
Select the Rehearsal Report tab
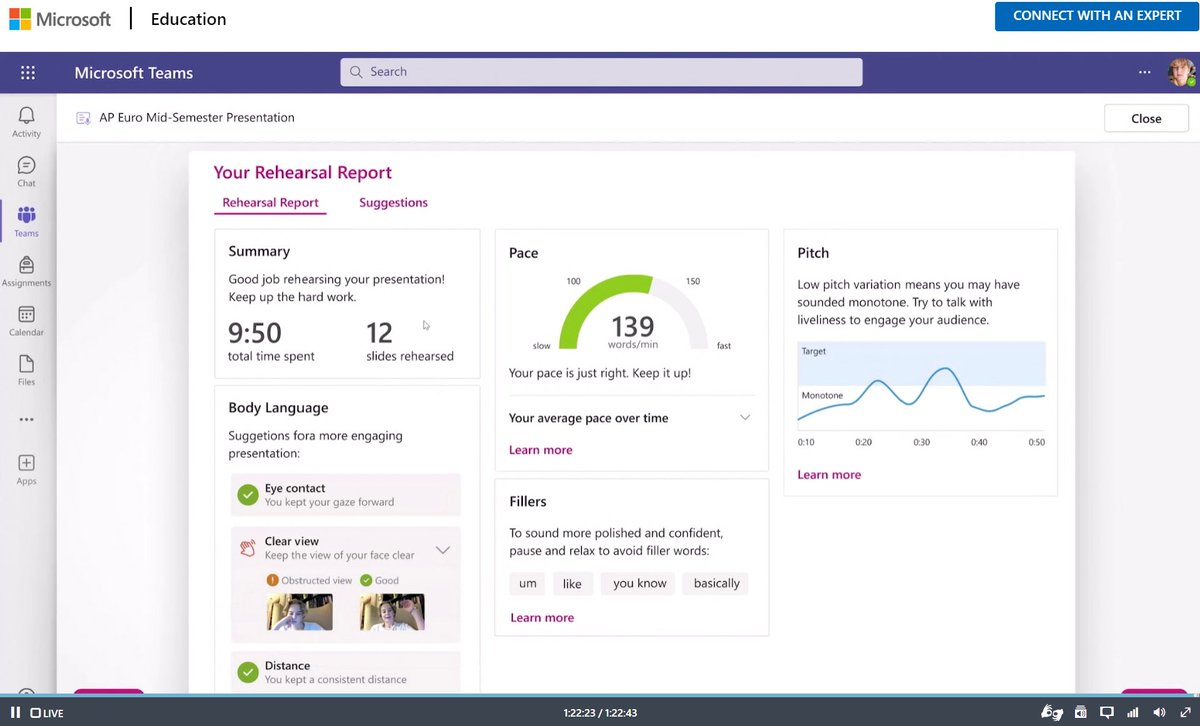[x=270, y=202]
